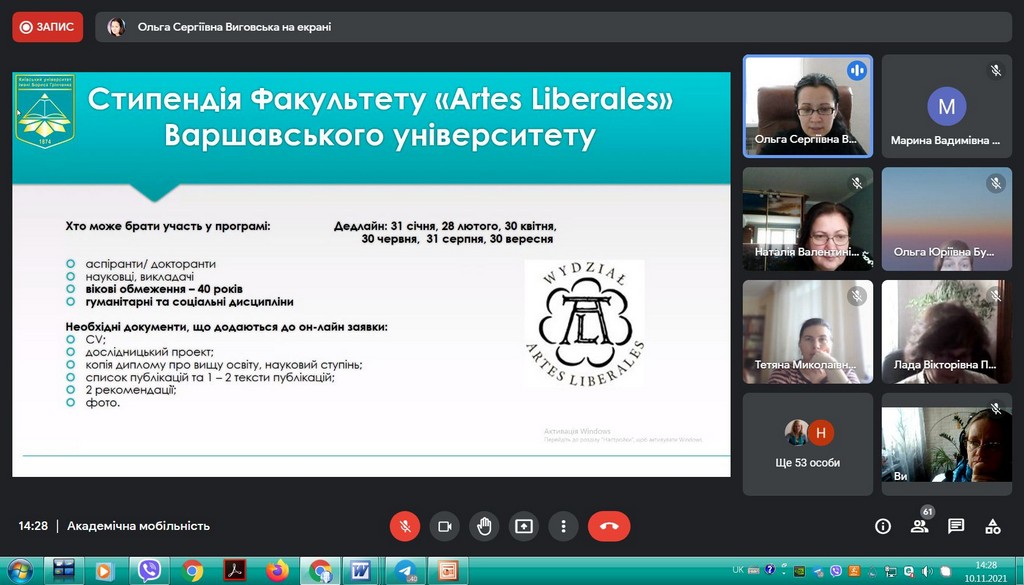This screenshot has height=585, width=1024.
Task: Click the present screen icon
Action: click(524, 526)
